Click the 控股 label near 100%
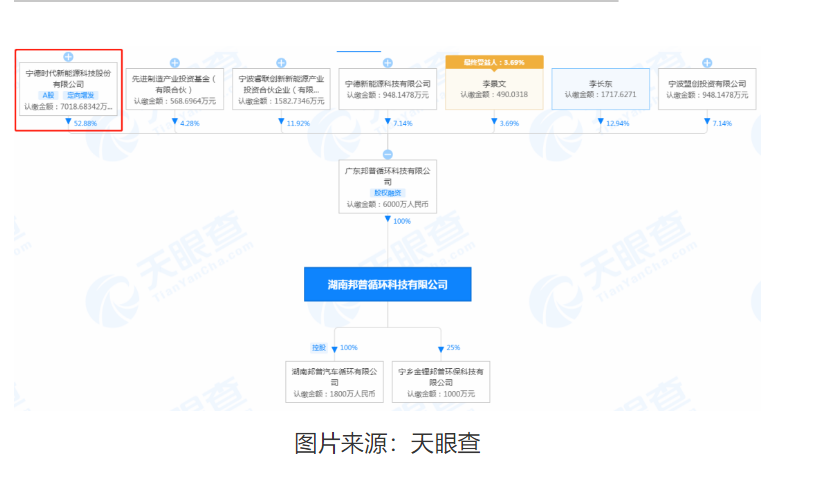The width and height of the screenshot is (813, 479). pos(318,347)
